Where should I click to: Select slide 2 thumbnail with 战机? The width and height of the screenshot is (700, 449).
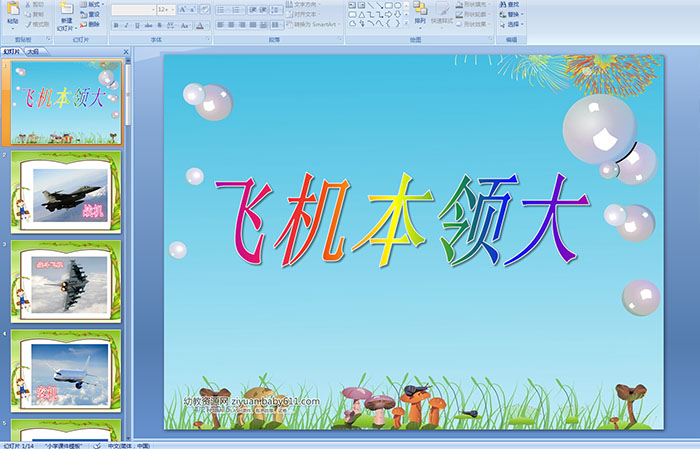pos(66,192)
